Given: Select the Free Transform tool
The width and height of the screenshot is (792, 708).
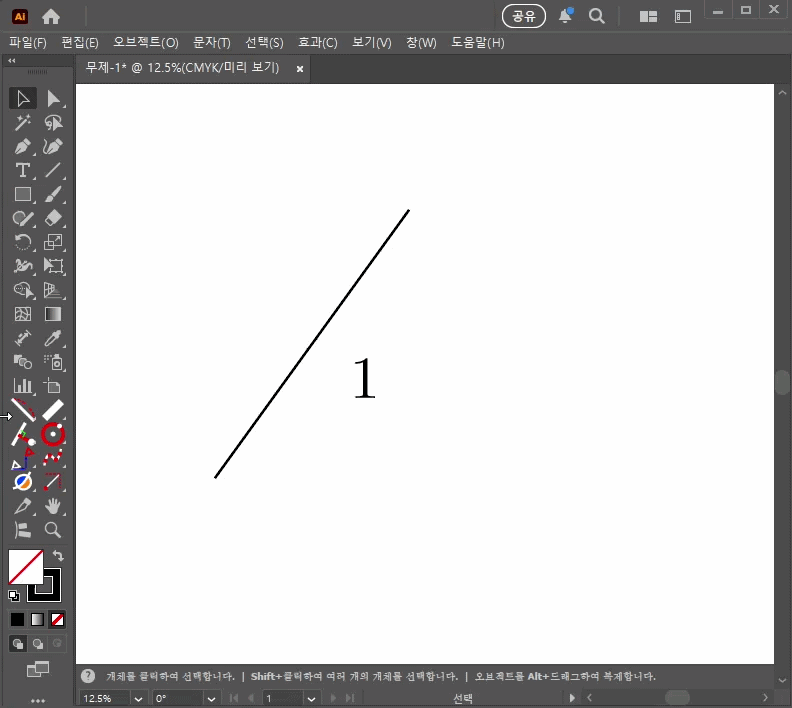Looking at the screenshot, I should click(53, 266).
